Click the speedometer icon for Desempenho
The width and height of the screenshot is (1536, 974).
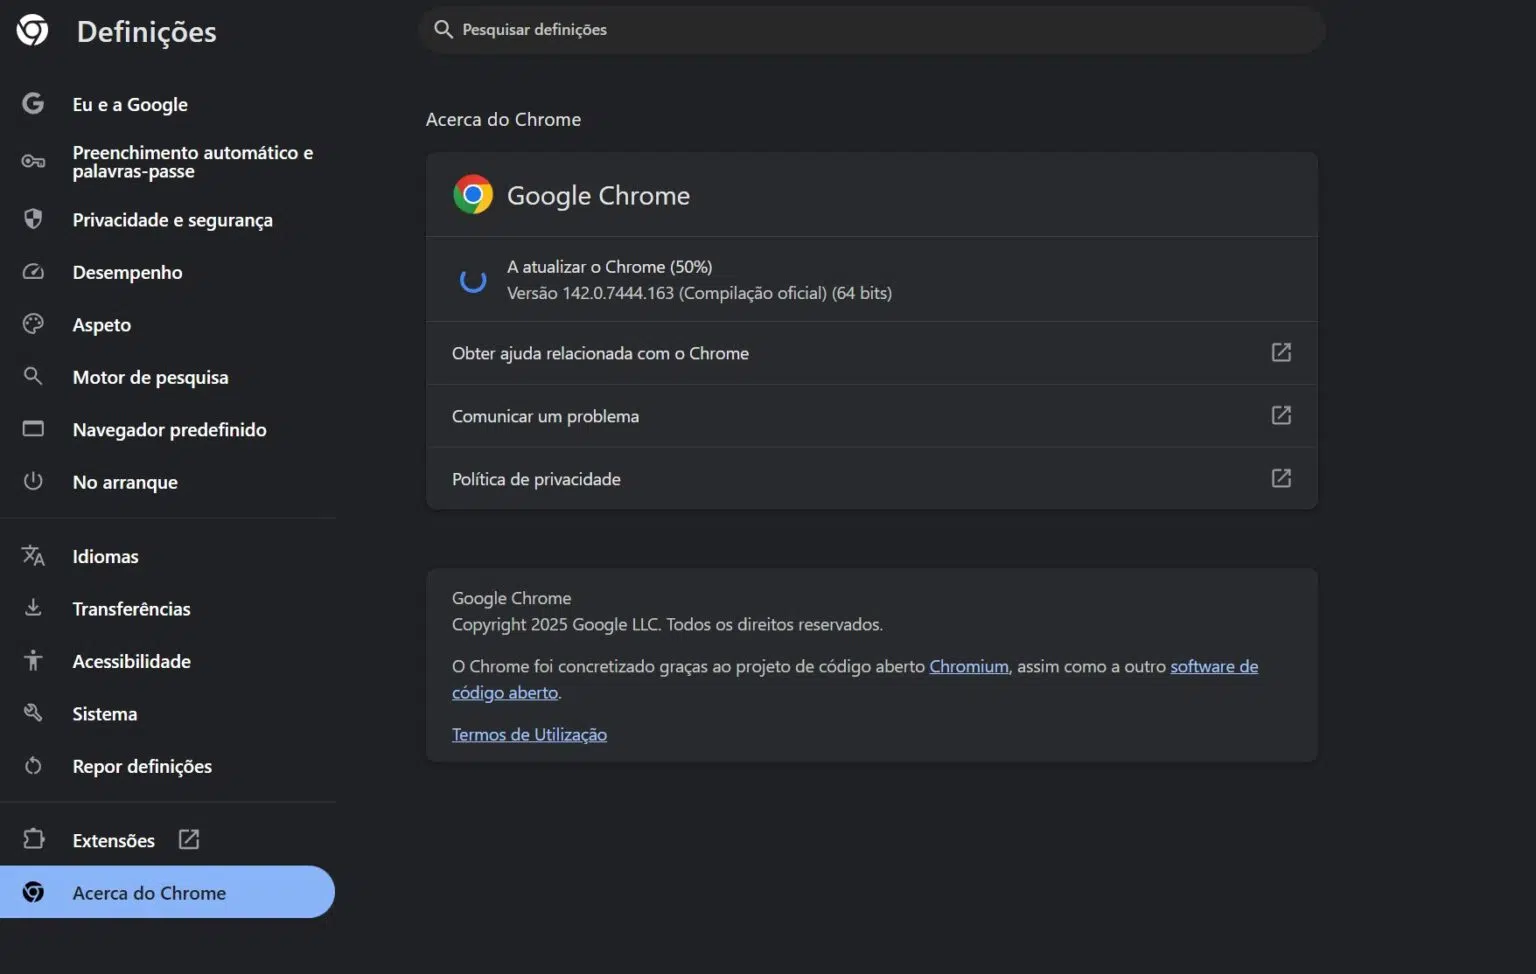33,272
